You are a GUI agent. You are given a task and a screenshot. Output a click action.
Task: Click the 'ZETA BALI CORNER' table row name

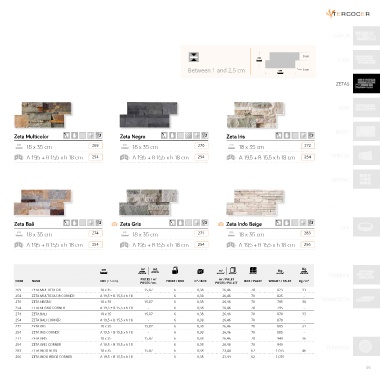point(46,320)
